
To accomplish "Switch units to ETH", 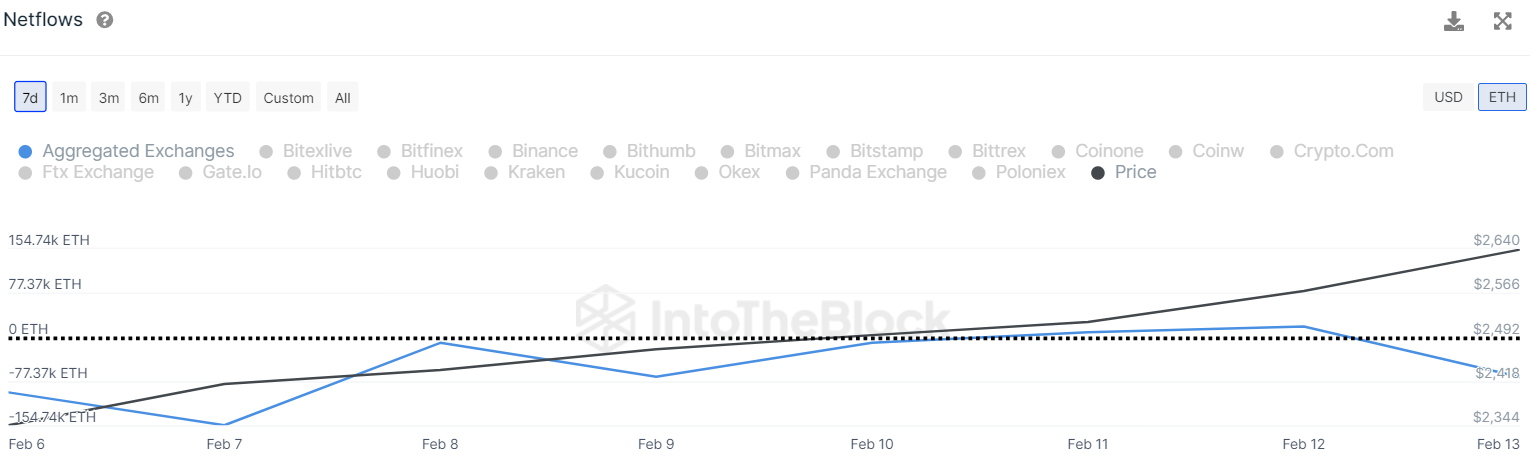I will pyautogui.click(x=1502, y=97).
